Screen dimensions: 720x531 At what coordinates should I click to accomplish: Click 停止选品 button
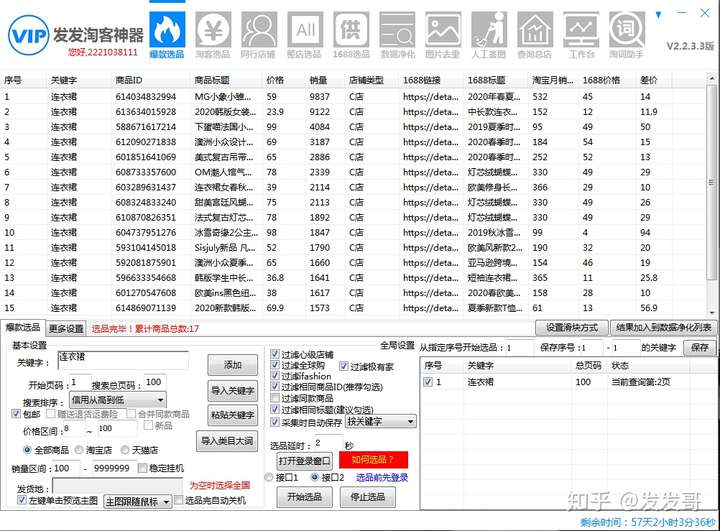tap(368, 497)
